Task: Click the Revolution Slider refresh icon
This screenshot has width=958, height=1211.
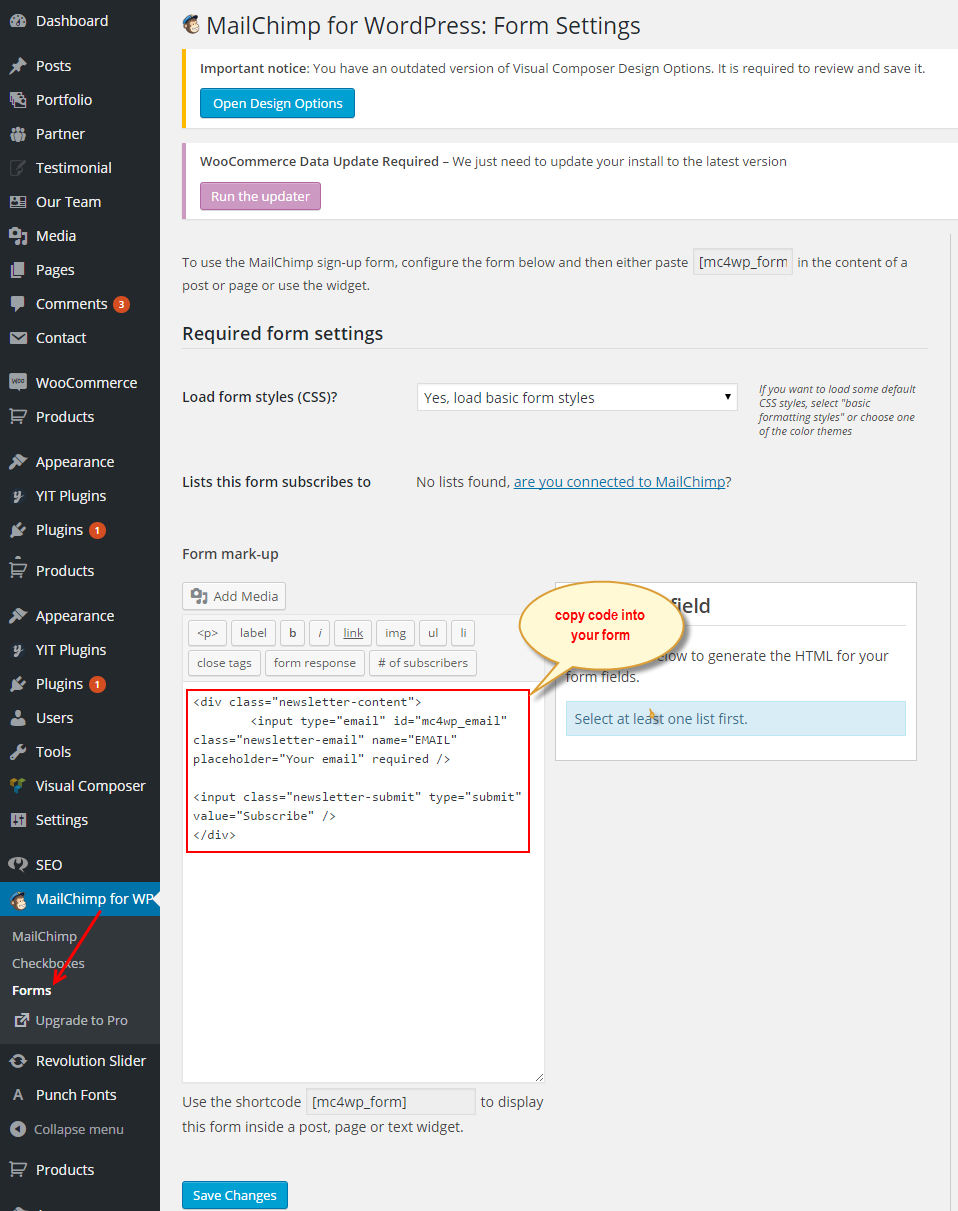Action: tap(18, 1061)
